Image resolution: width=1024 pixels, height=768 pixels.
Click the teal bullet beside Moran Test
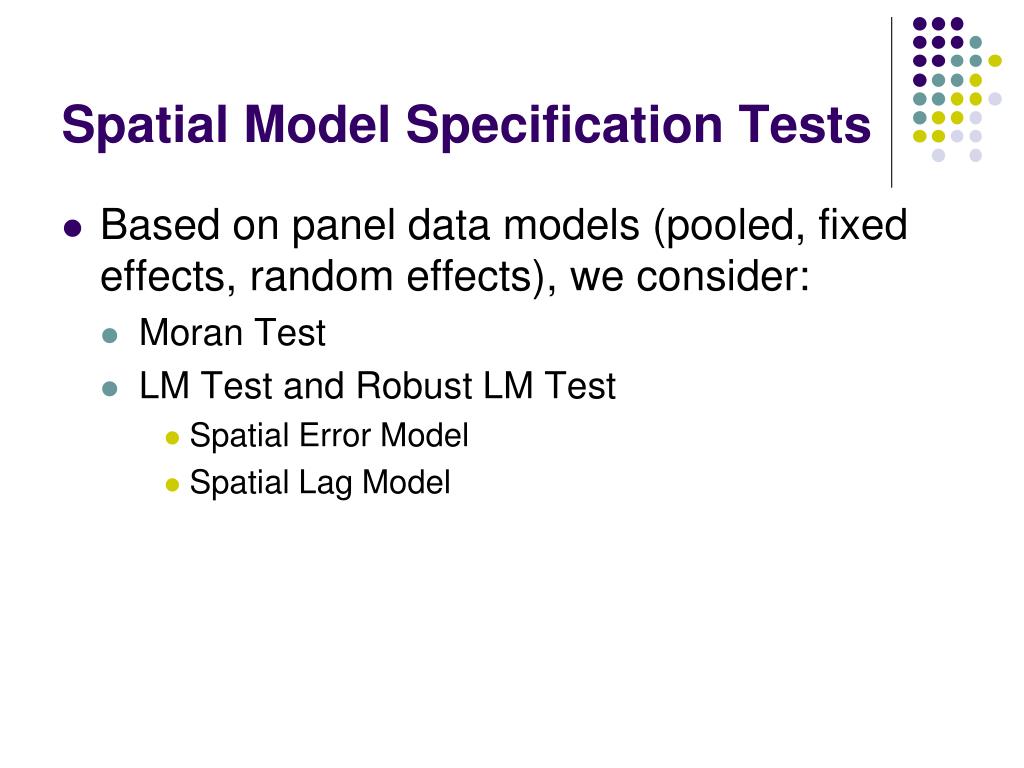pyautogui.click(x=110, y=336)
